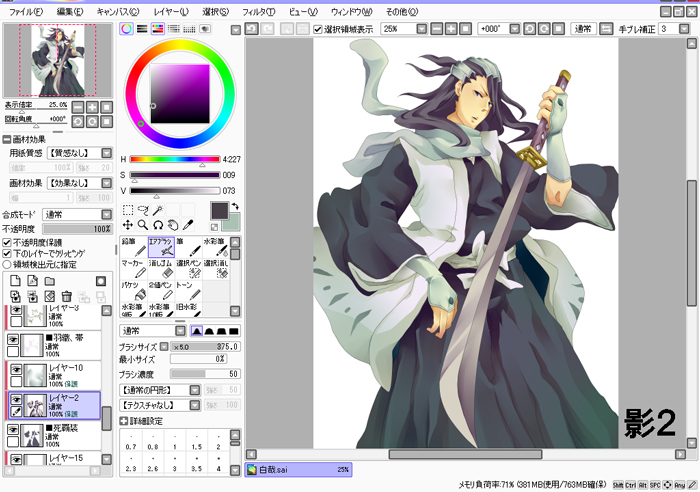
Task: Open the レイヤー menu
Action: [171, 10]
